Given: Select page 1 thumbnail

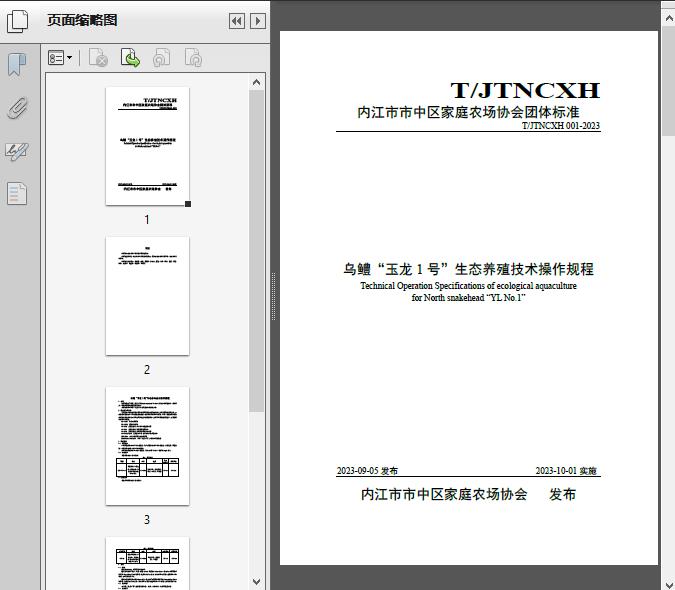Looking at the screenshot, I should 147,146.
